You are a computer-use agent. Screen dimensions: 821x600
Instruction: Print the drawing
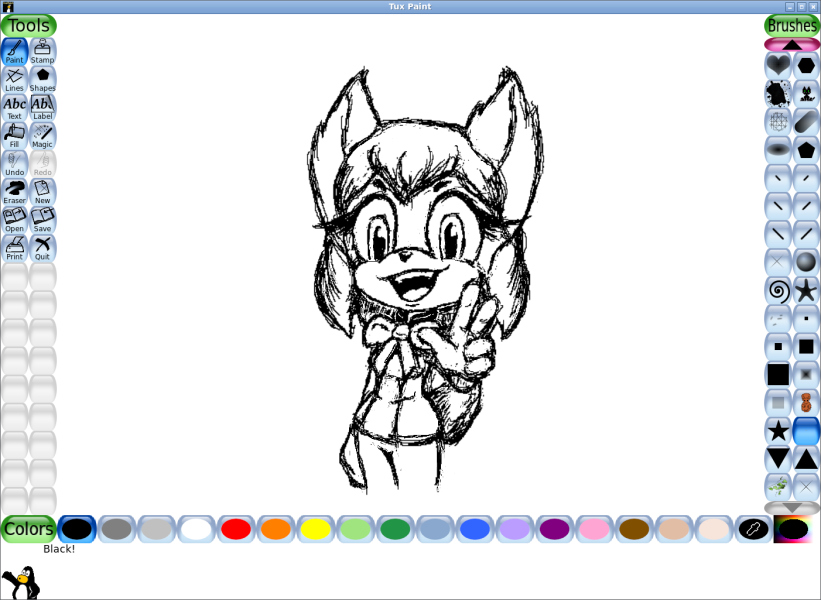pyautogui.click(x=14, y=249)
